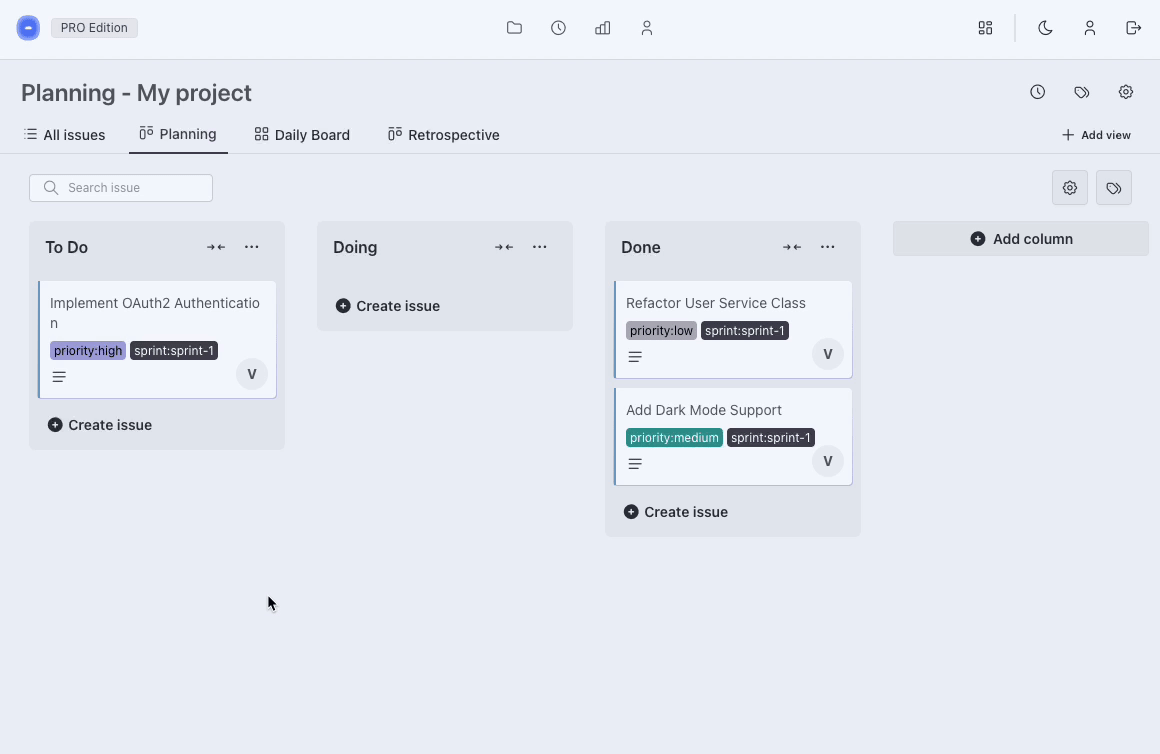Switch to the Daily Board tab
Viewport: 1160px width, 754px height.
click(x=302, y=135)
